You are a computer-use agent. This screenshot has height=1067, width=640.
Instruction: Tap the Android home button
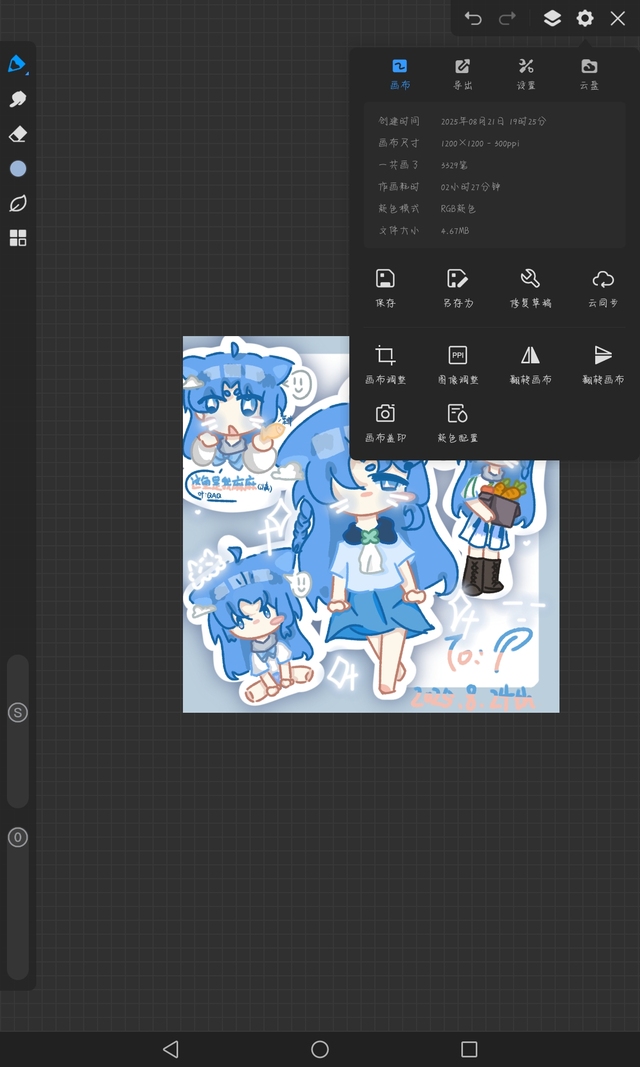pos(320,1049)
